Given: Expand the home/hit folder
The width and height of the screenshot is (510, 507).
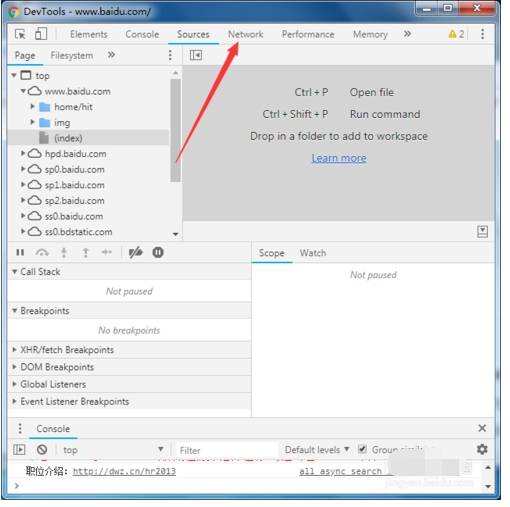Looking at the screenshot, I should coord(32,106).
